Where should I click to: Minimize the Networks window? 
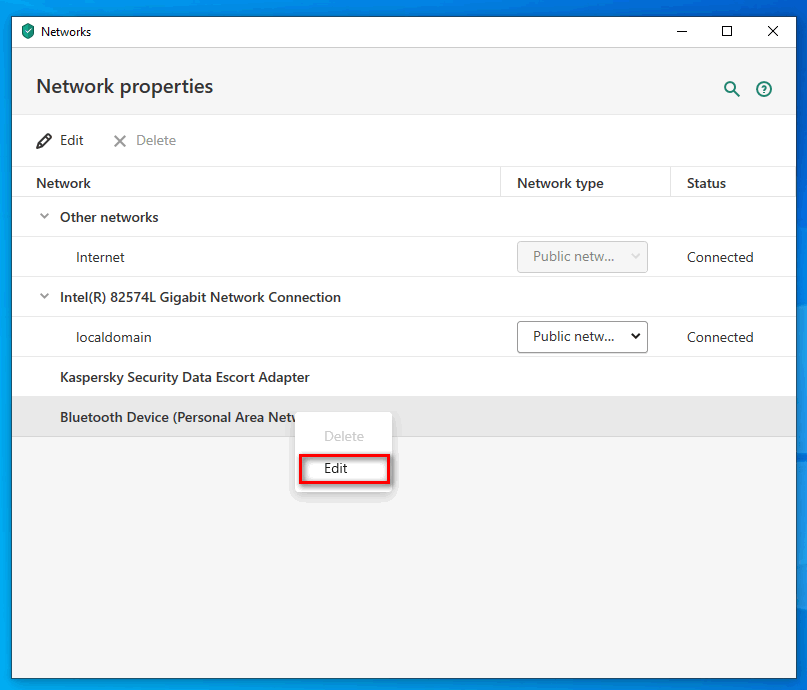682,31
